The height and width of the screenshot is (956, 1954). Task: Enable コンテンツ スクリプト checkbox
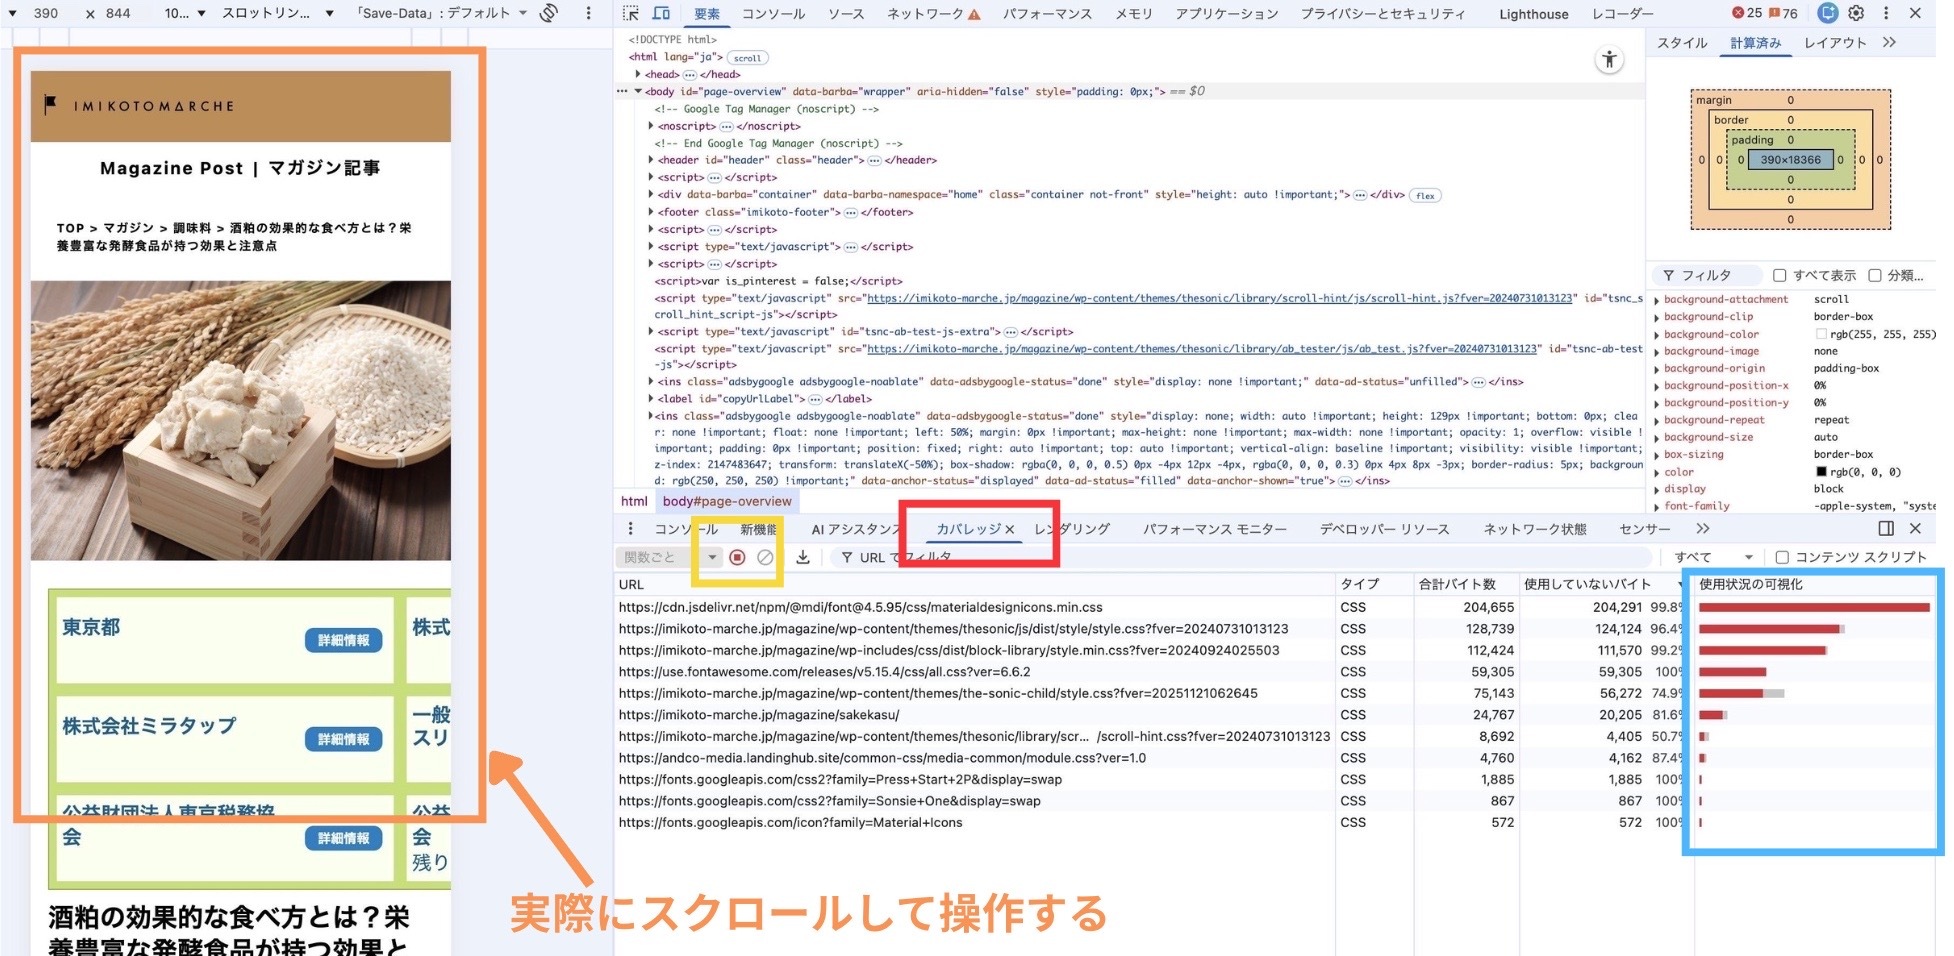(x=1782, y=557)
